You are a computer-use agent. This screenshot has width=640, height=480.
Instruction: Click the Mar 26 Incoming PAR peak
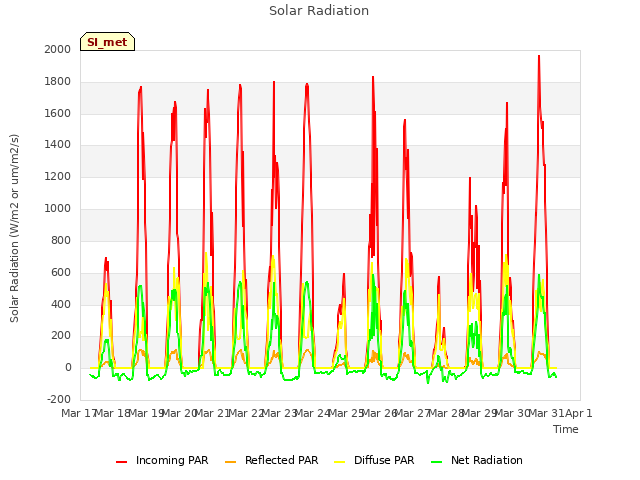point(373,77)
